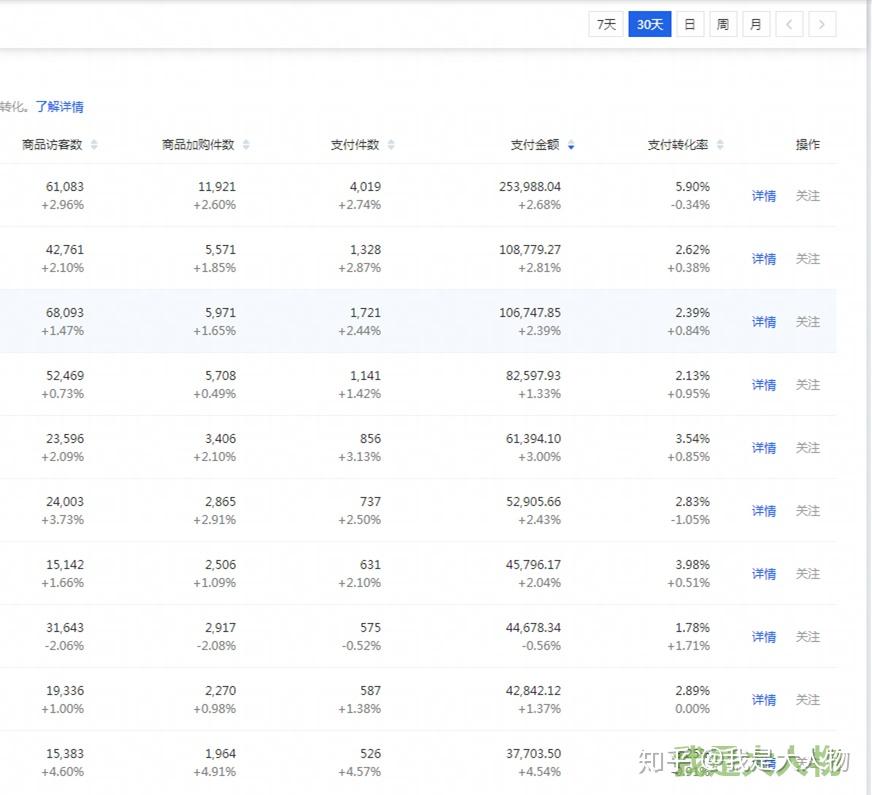
Task: Switch to the 月 period tab
Action: [x=756, y=24]
